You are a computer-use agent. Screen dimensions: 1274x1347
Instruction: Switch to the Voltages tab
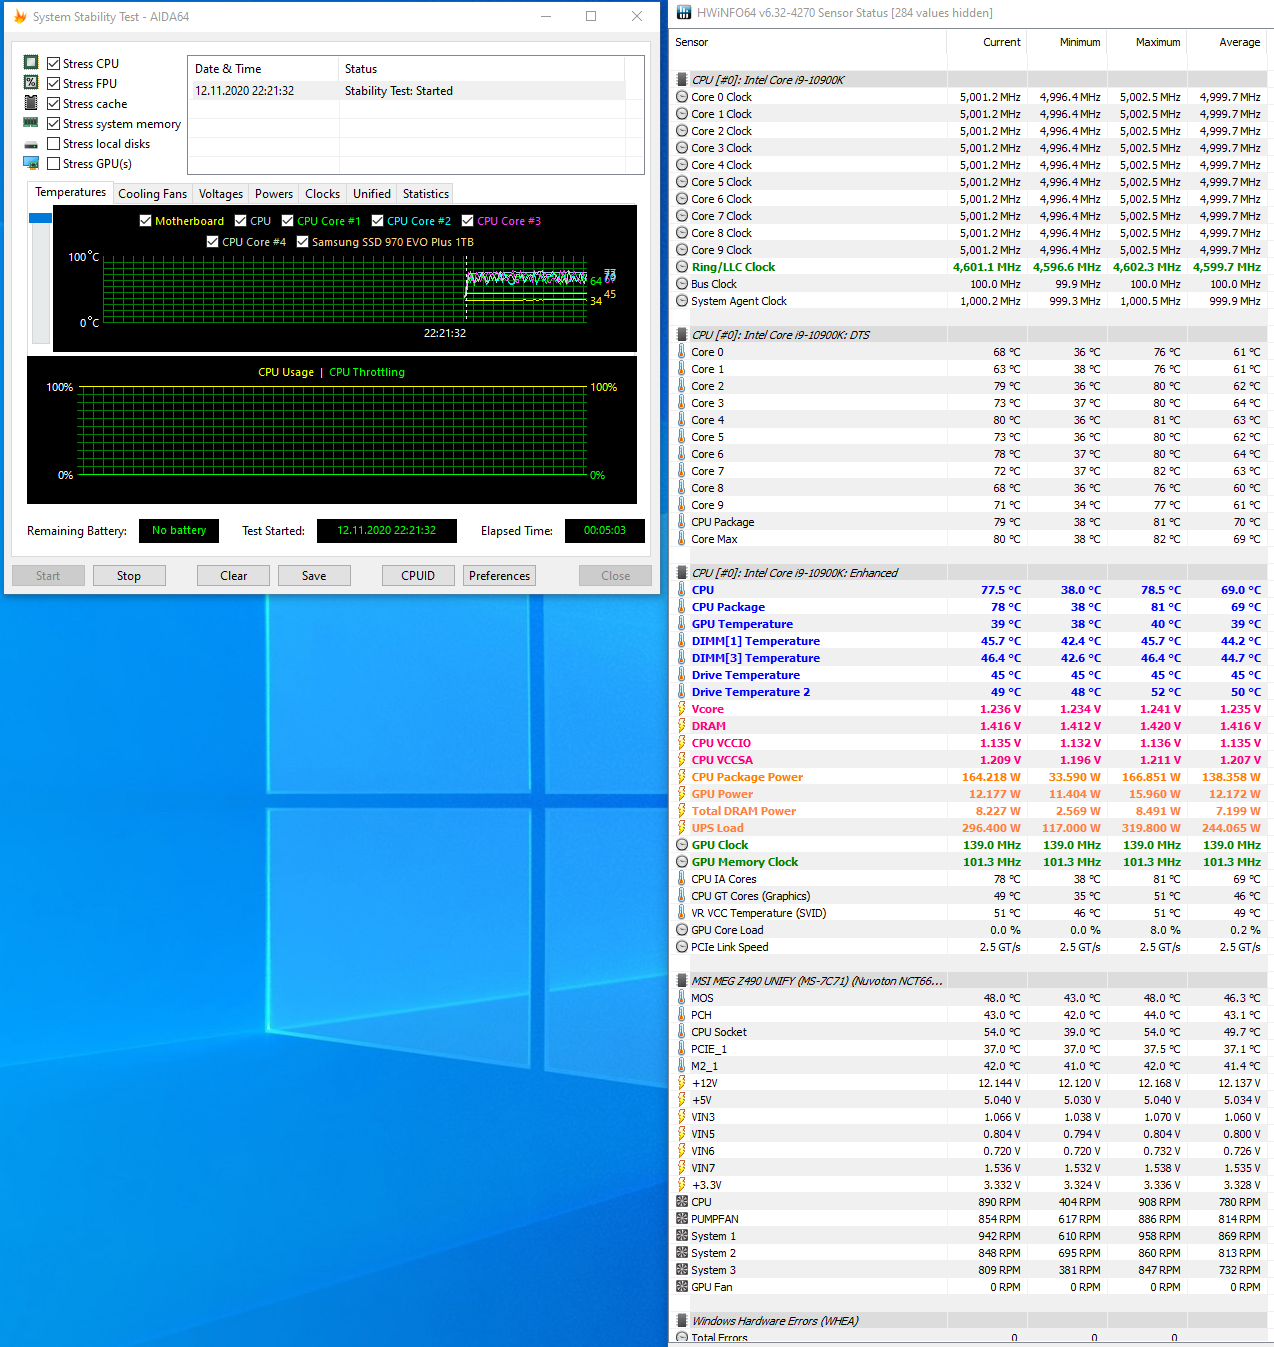point(220,194)
